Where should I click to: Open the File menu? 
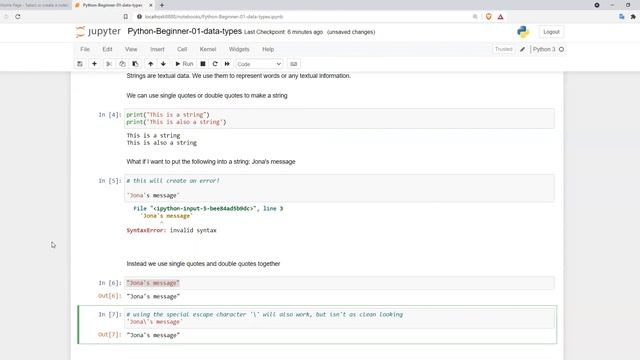pyautogui.click(x=85, y=49)
